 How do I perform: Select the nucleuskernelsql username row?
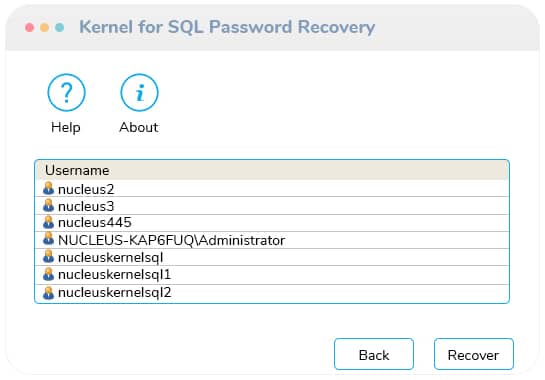pyautogui.click(x=272, y=257)
